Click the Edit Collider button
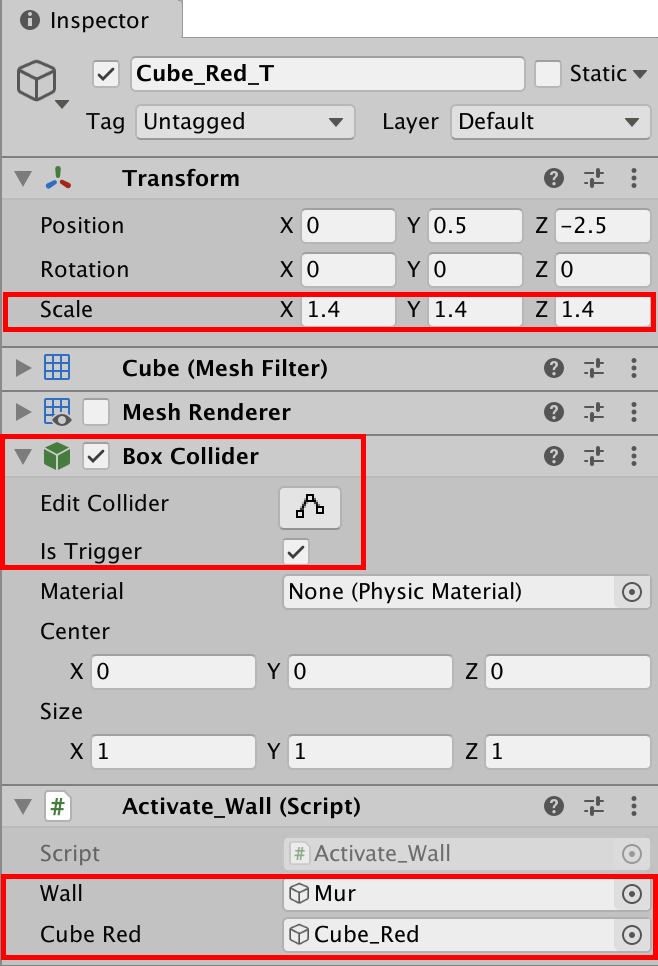The width and height of the screenshot is (658, 966). [310, 508]
